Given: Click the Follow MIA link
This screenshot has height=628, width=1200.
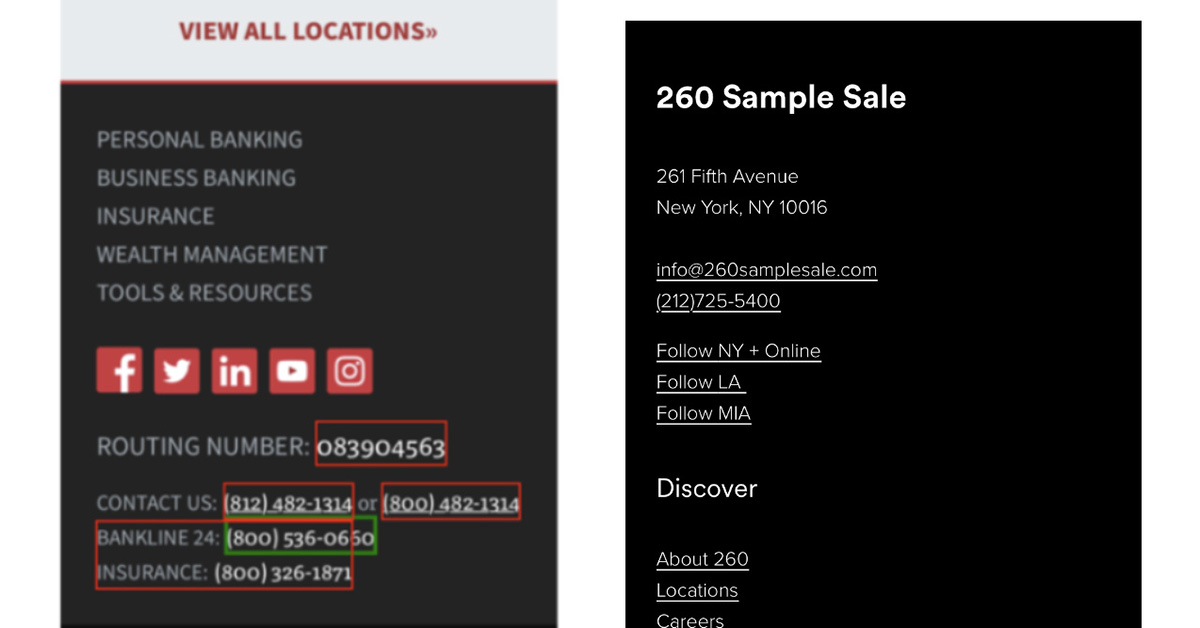Looking at the screenshot, I should point(703,413).
